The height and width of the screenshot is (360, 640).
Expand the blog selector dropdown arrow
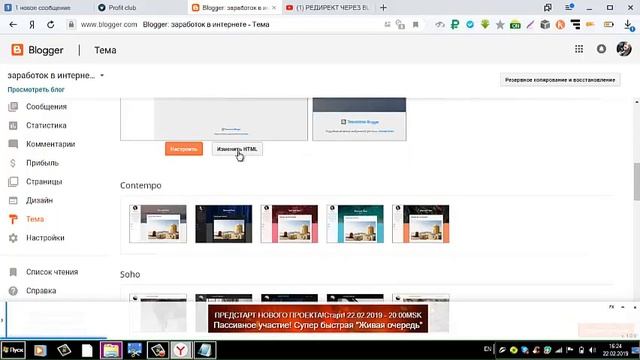[102, 76]
